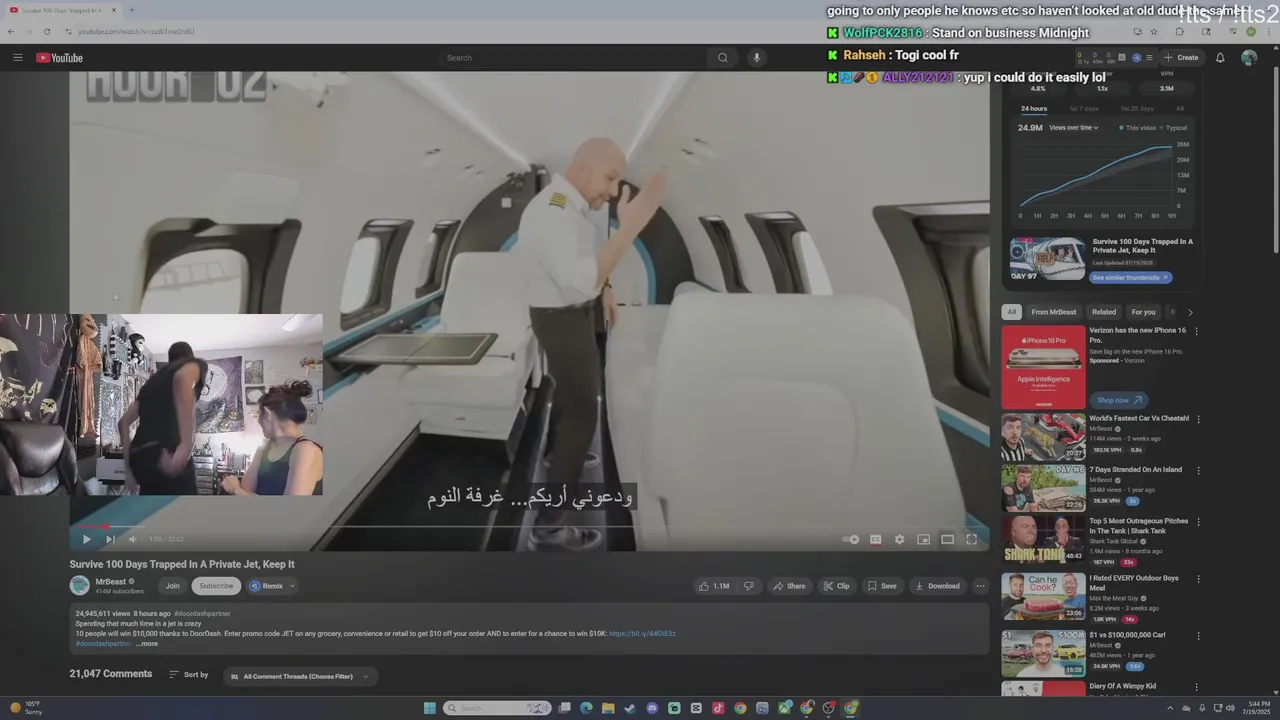Open Views over time dropdown
The image size is (1280, 720).
1074,128
